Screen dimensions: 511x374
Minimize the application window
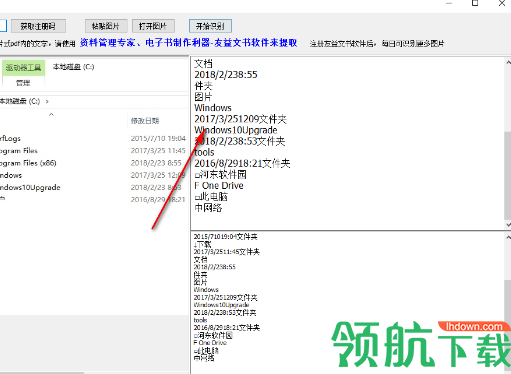(449, 3)
